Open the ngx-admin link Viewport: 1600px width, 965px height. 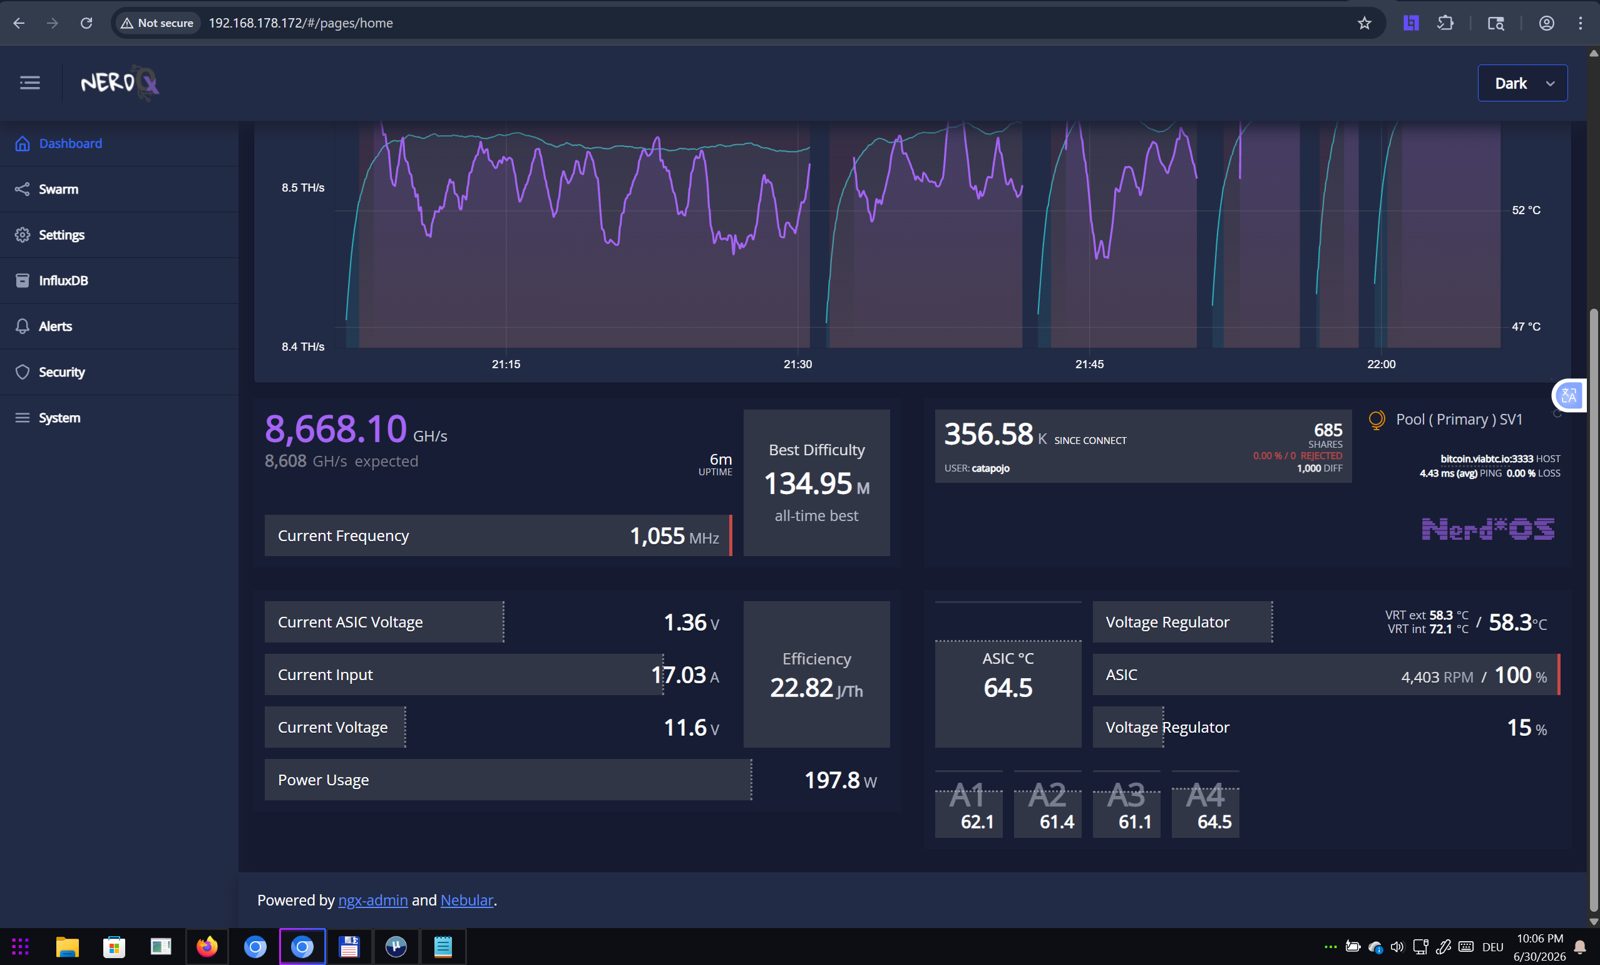click(373, 900)
